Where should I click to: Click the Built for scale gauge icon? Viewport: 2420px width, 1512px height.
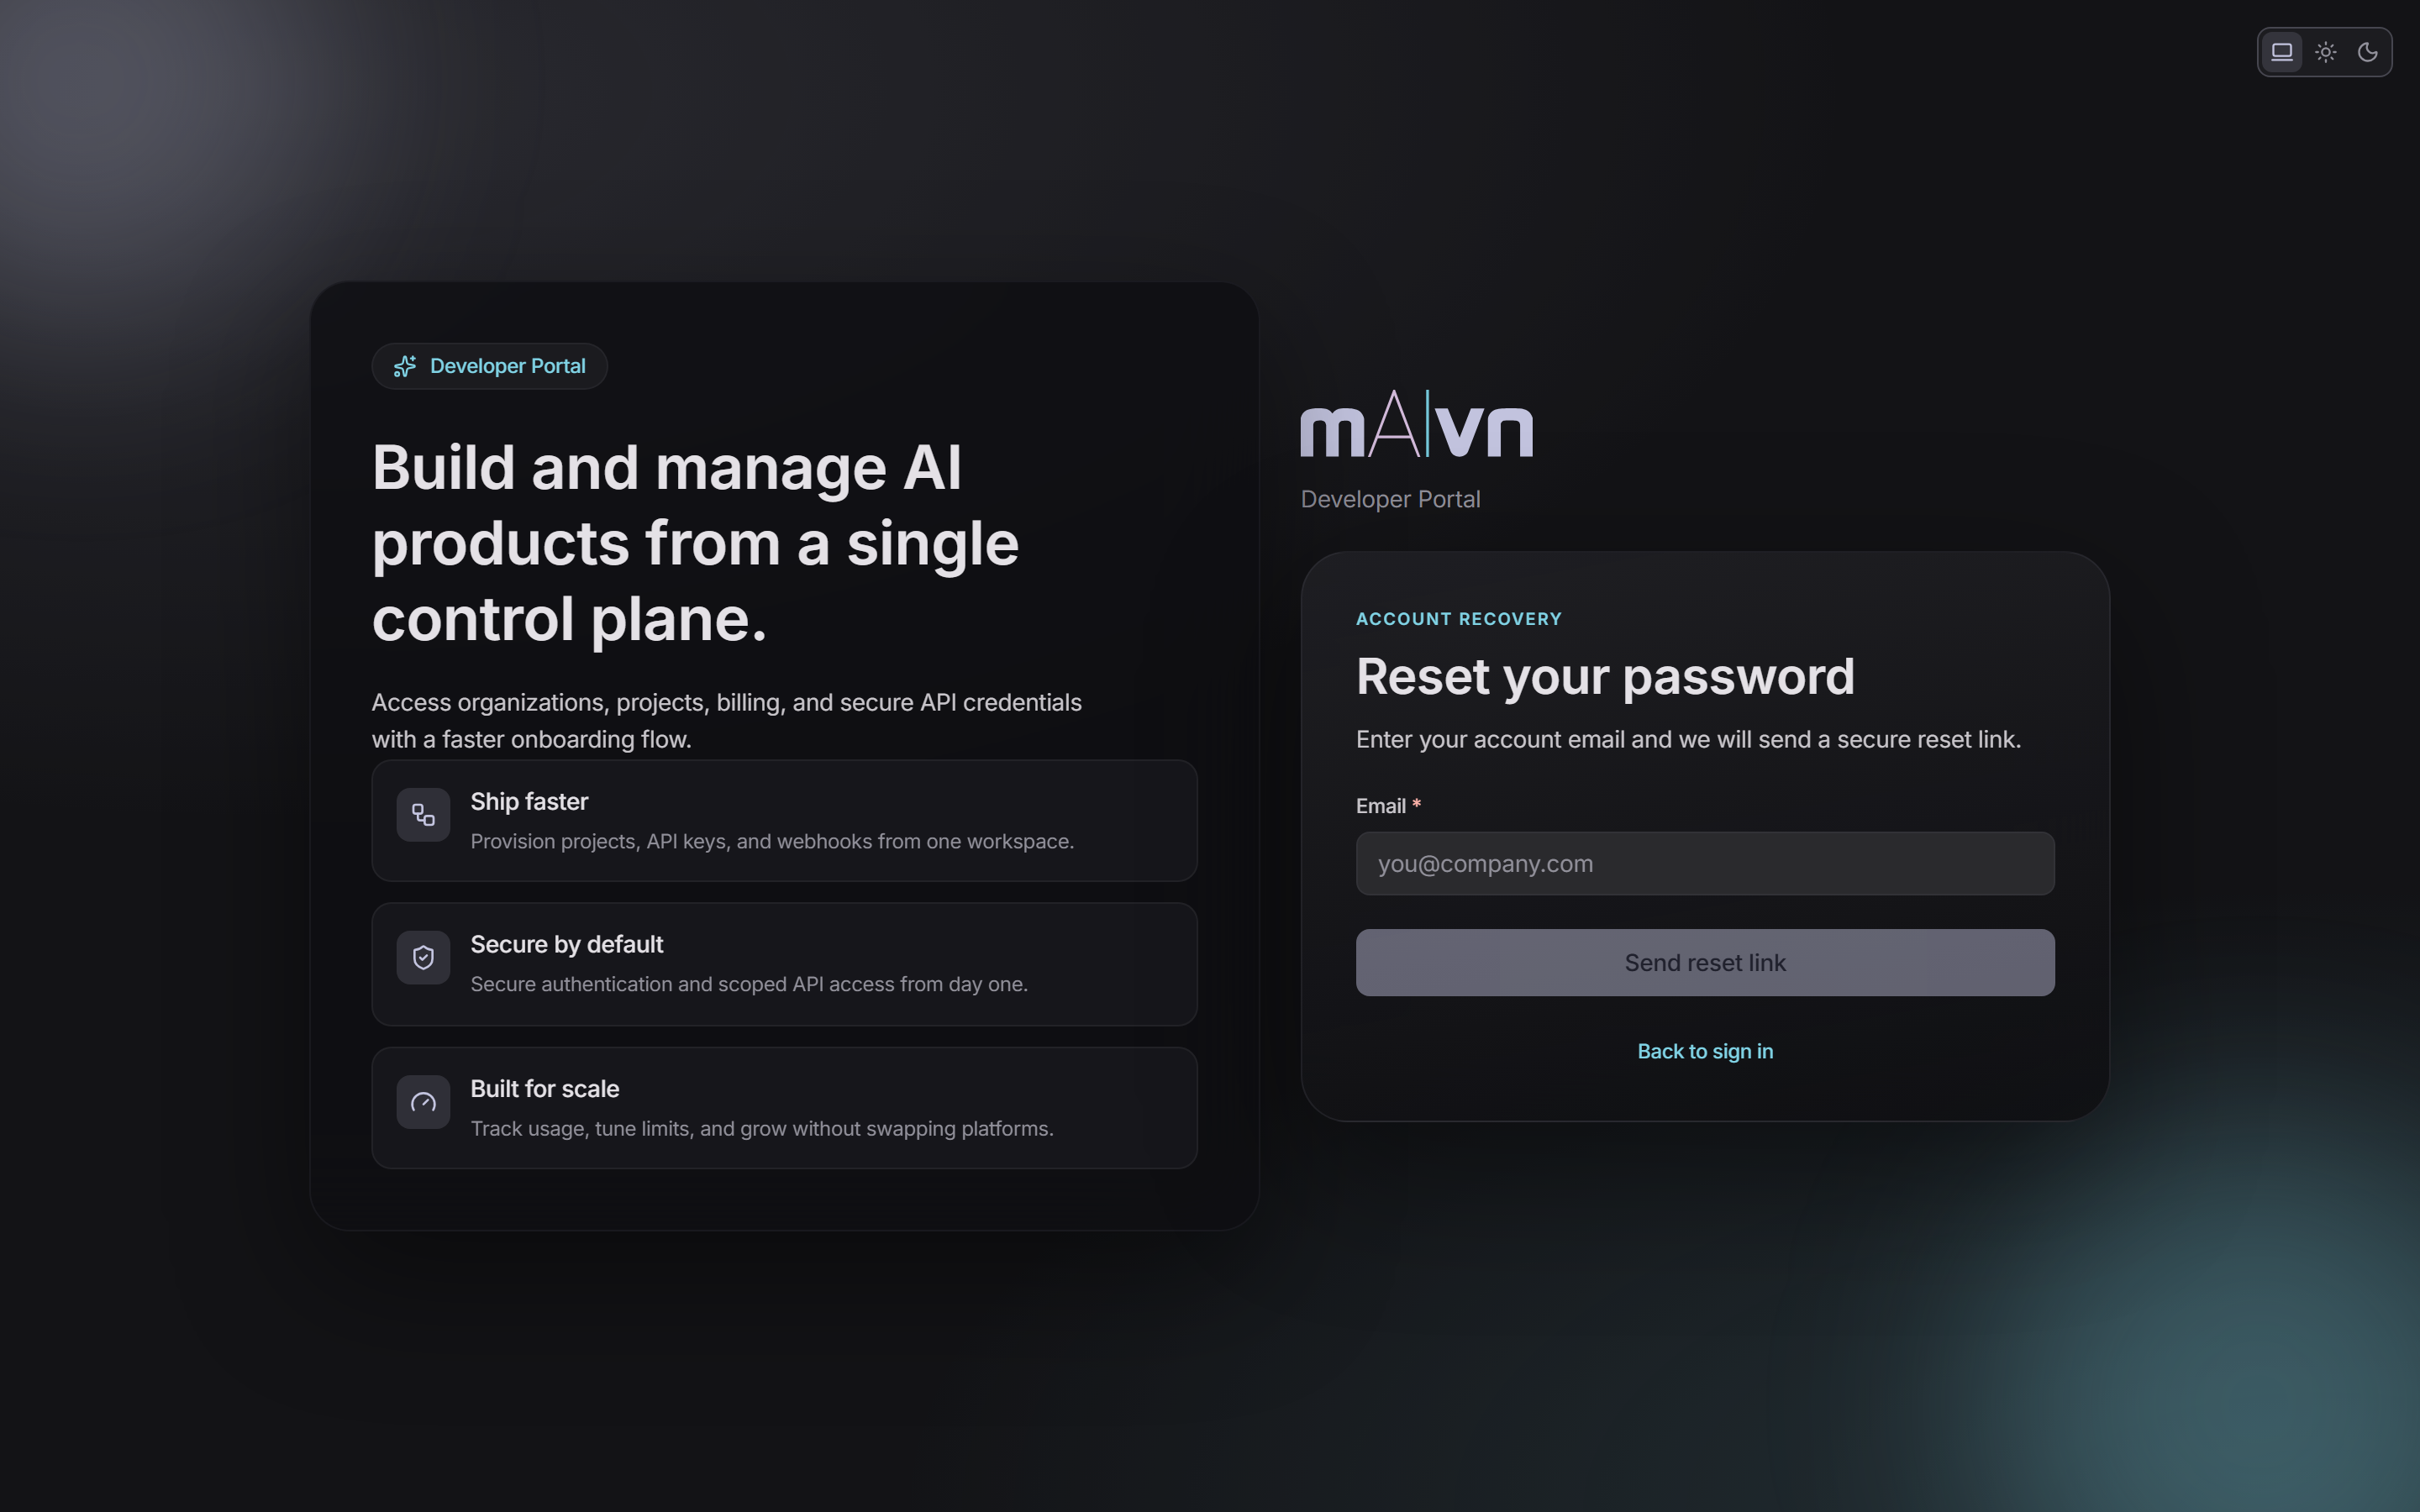tap(423, 1102)
